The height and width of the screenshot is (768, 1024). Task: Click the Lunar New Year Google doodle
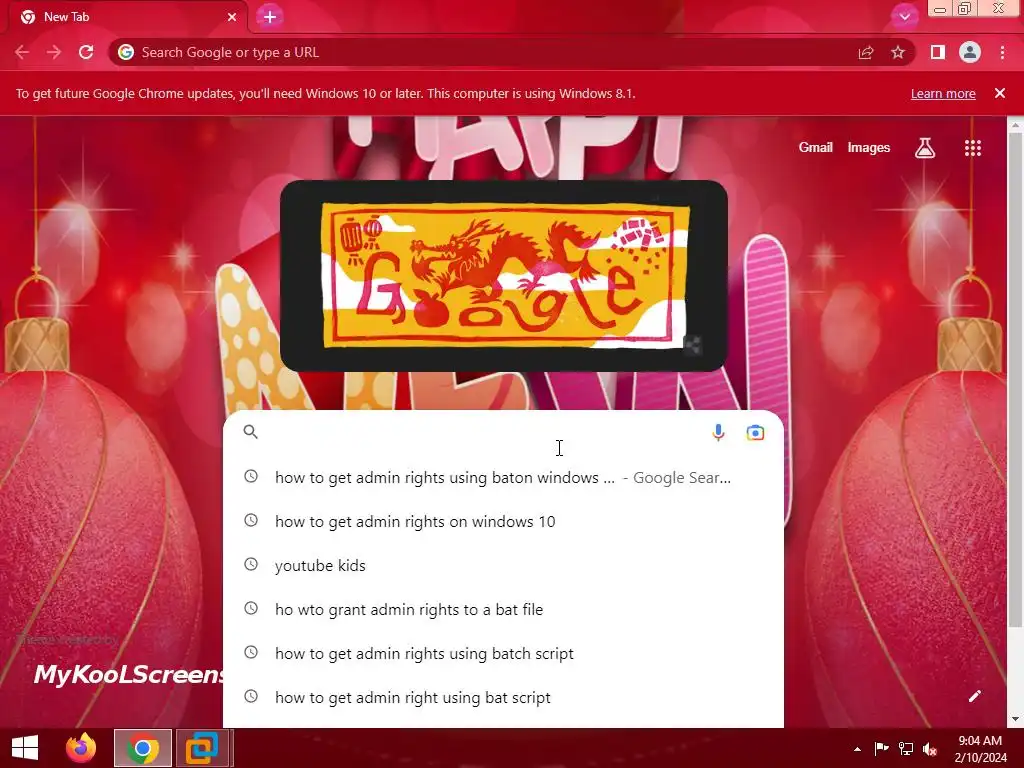point(505,276)
